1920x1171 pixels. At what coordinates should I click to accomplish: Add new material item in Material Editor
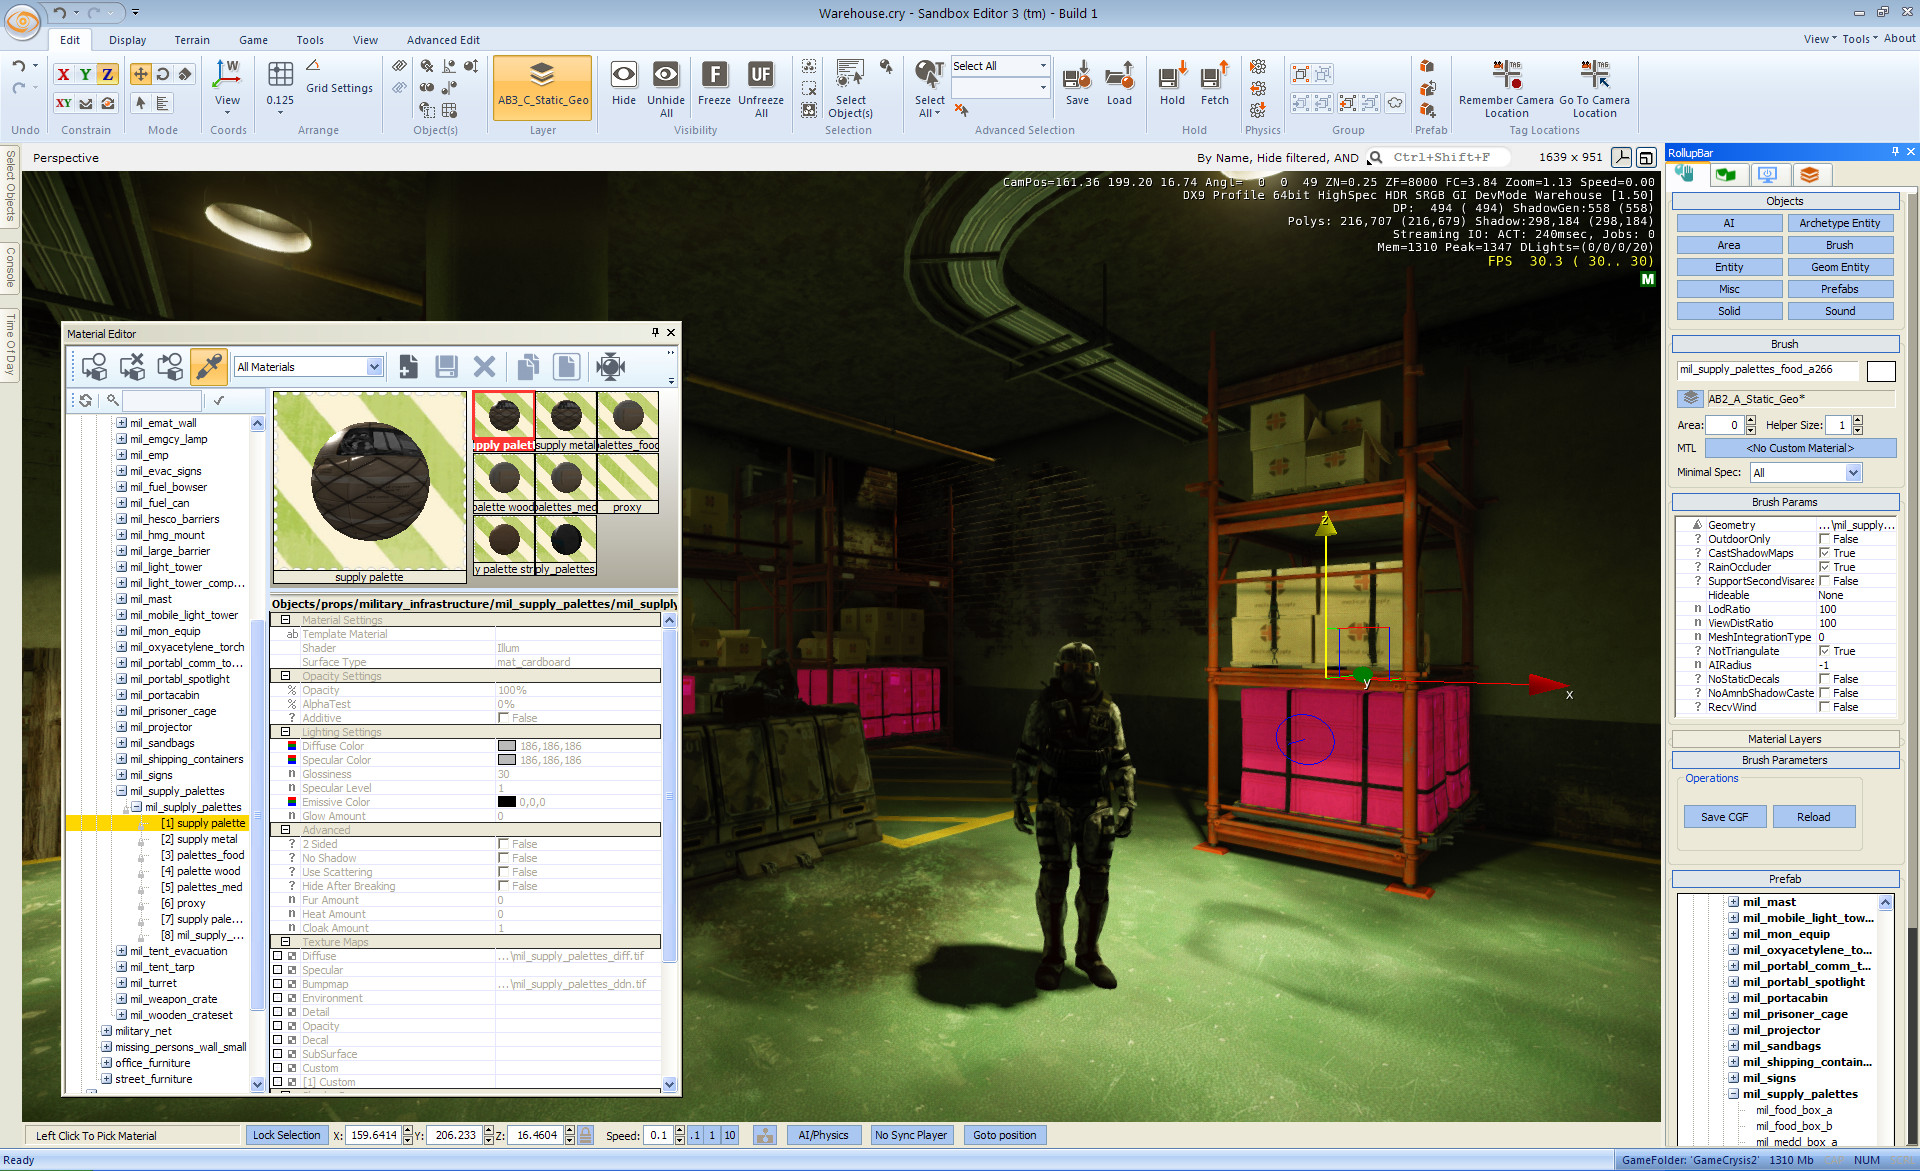click(x=408, y=367)
